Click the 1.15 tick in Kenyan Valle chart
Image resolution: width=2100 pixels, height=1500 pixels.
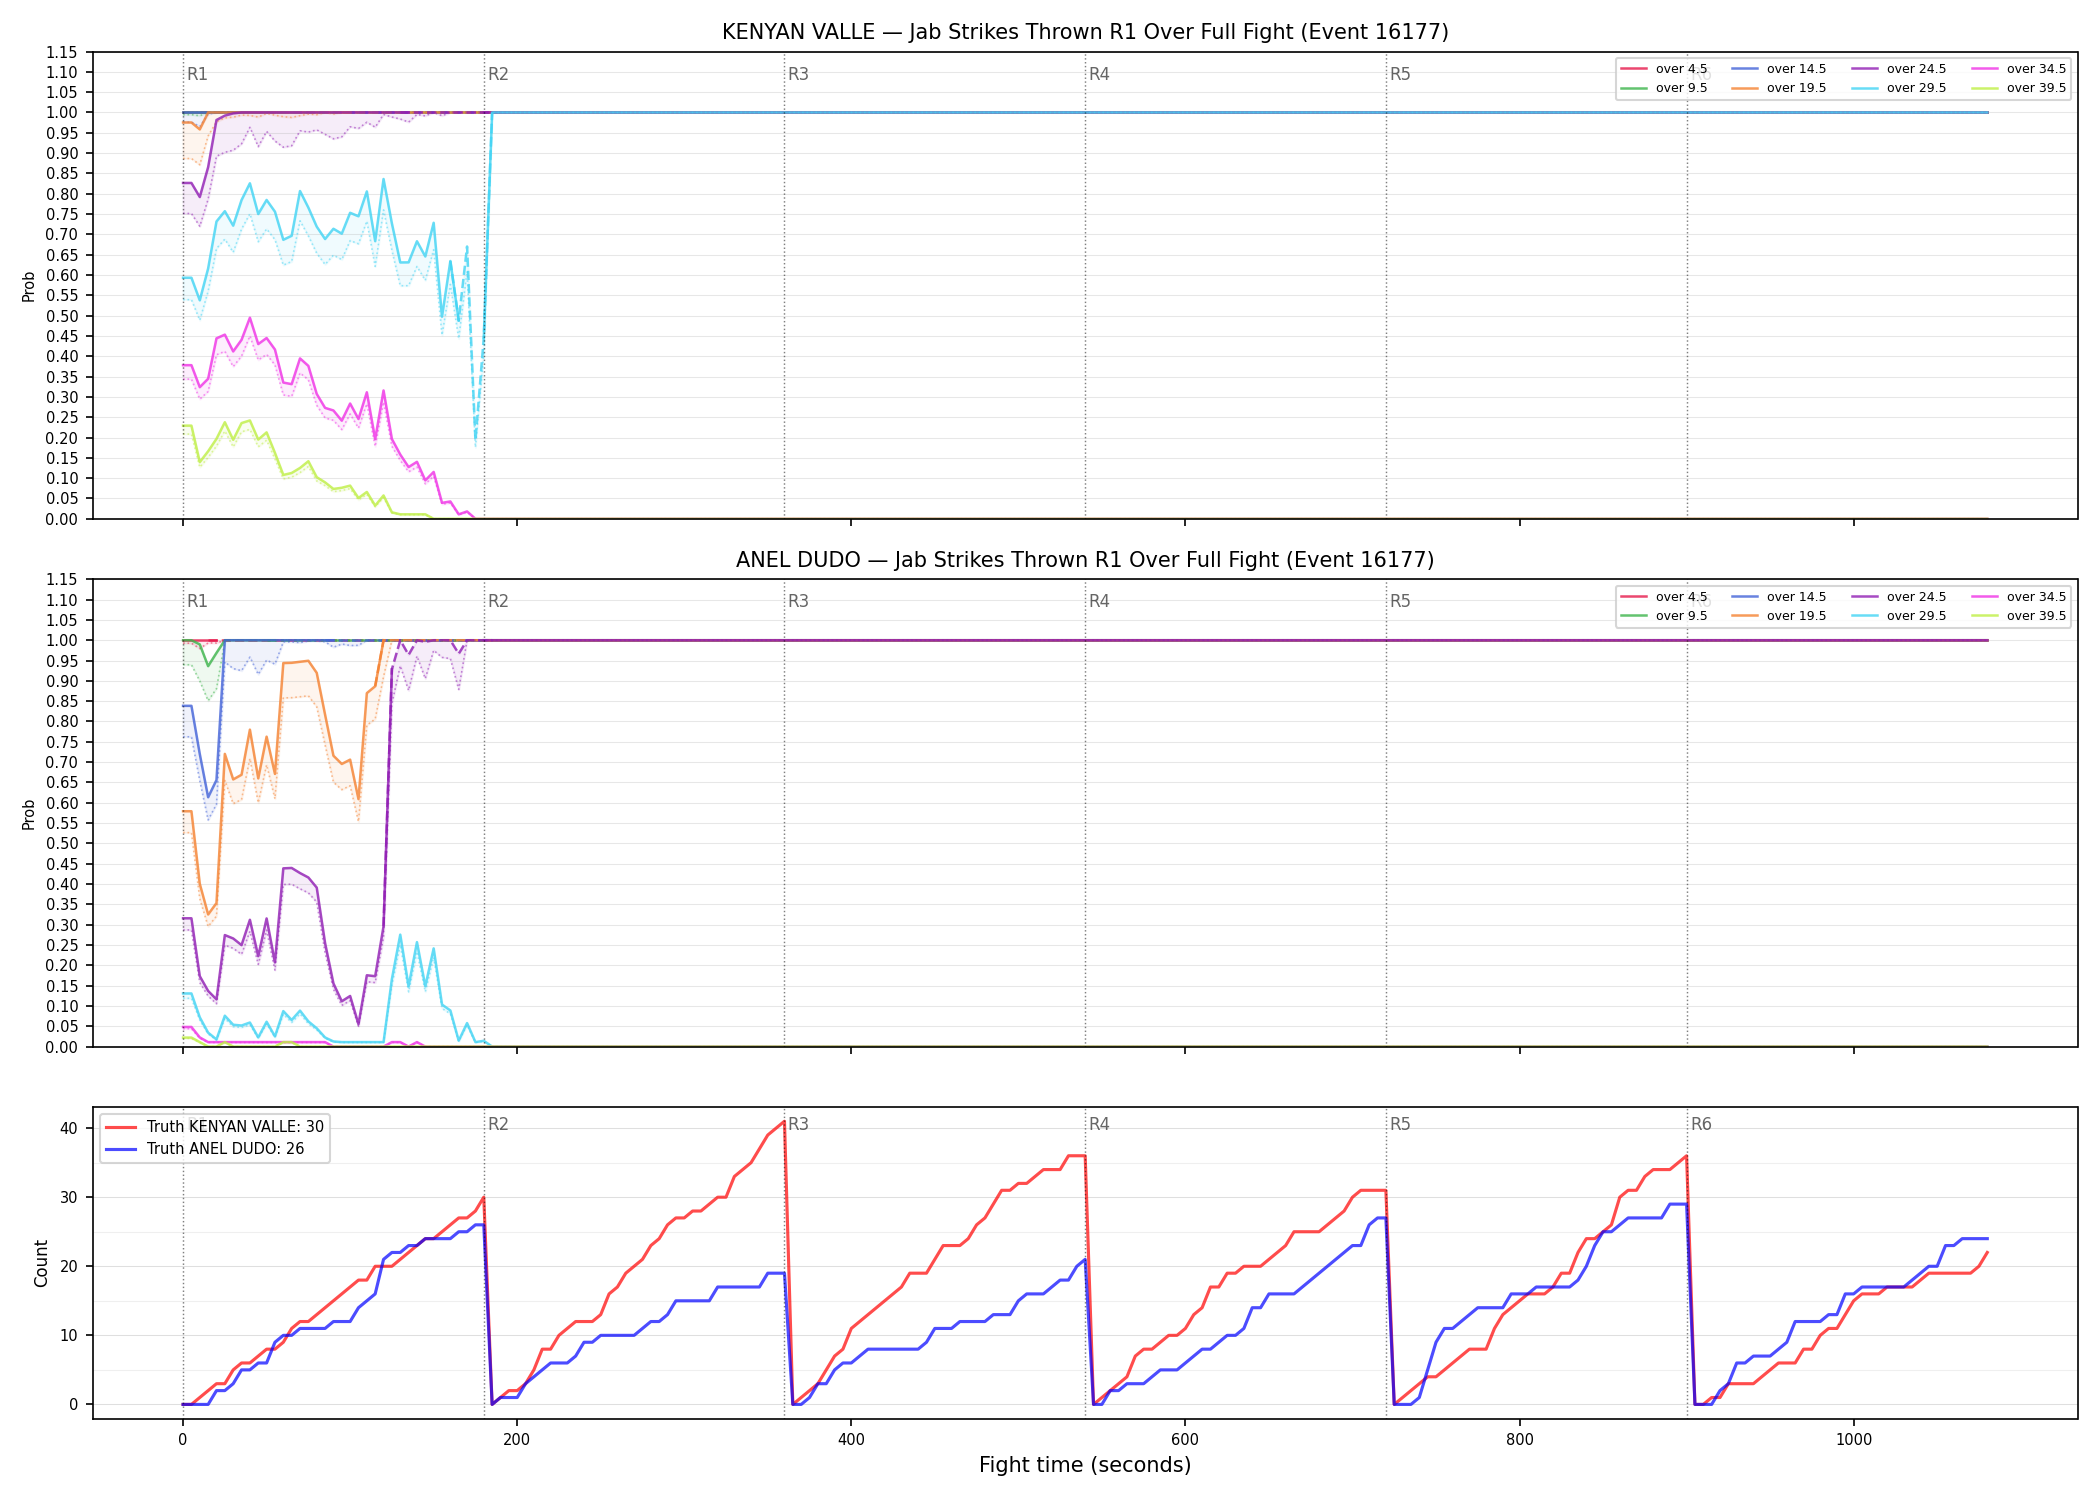(x=61, y=52)
